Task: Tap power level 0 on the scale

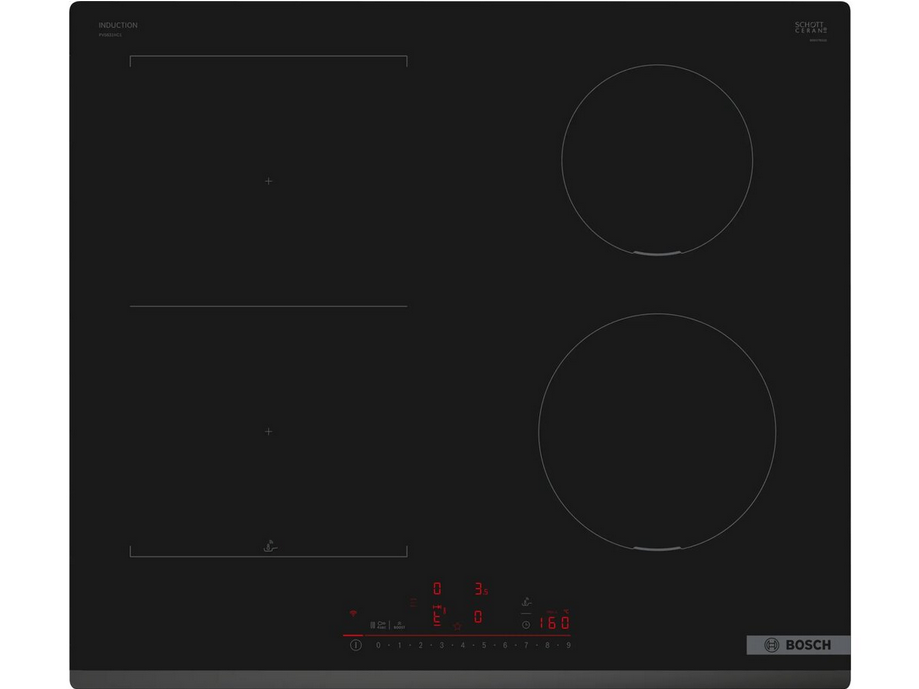Action: (x=378, y=646)
